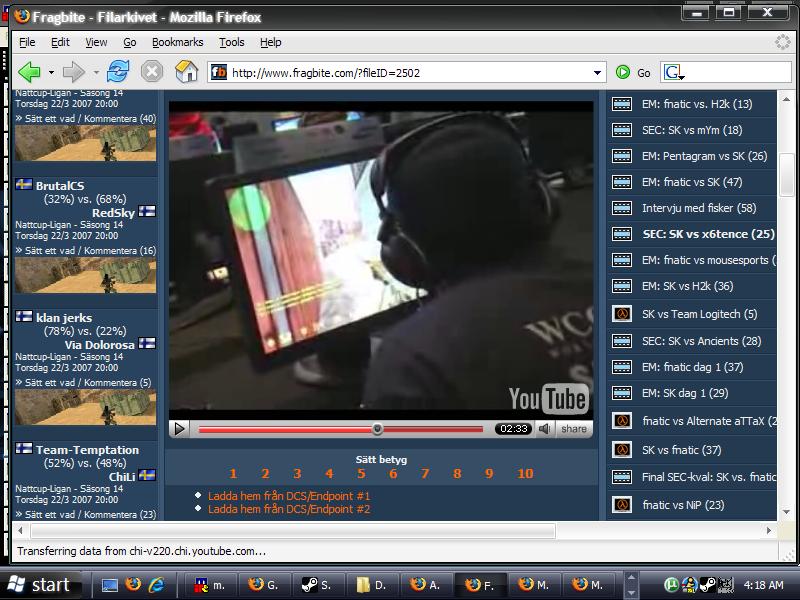Viewport: 800px width, 600px height.
Task: Click the YouTube share button
Action: point(574,429)
